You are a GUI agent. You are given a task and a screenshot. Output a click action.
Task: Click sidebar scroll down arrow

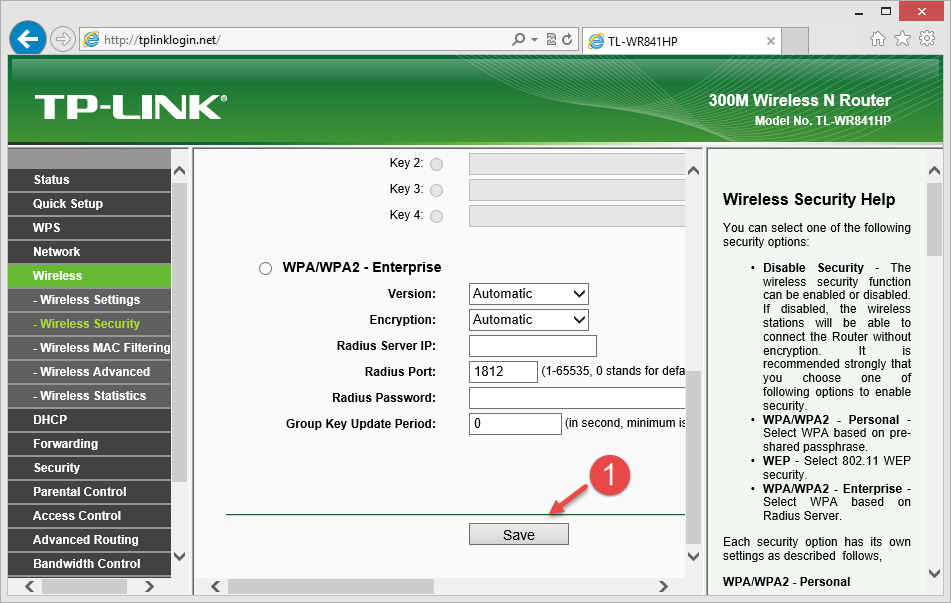click(x=180, y=556)
